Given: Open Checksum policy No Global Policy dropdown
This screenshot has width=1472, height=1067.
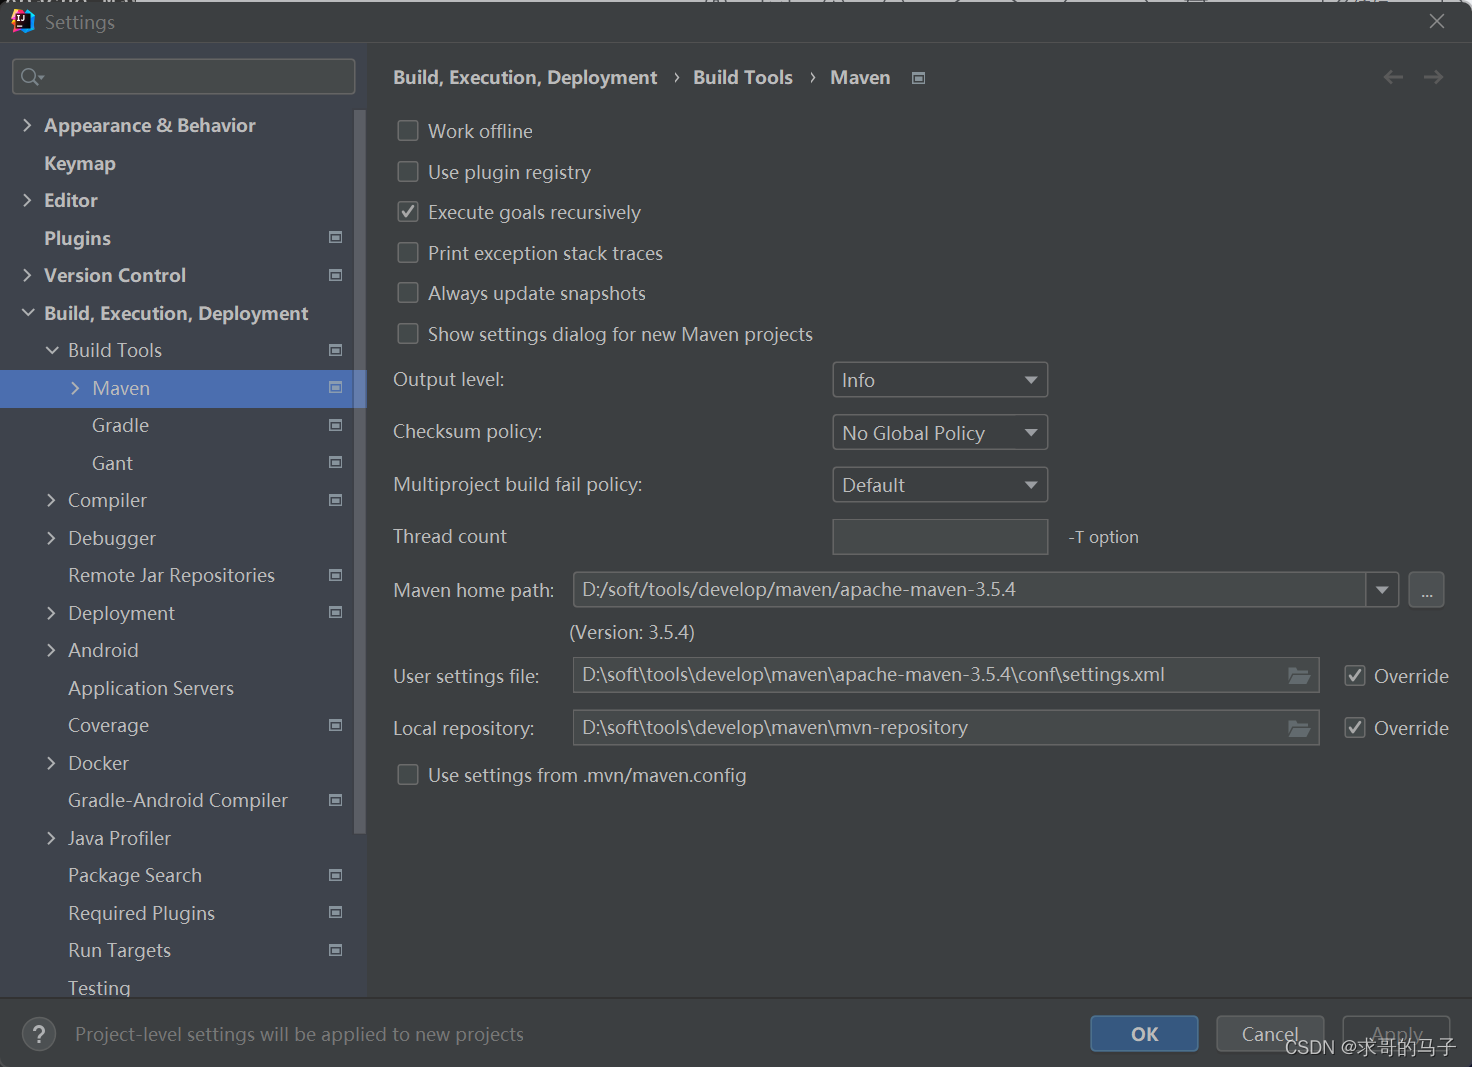Looking at the screenshot, I should (940, 432).
